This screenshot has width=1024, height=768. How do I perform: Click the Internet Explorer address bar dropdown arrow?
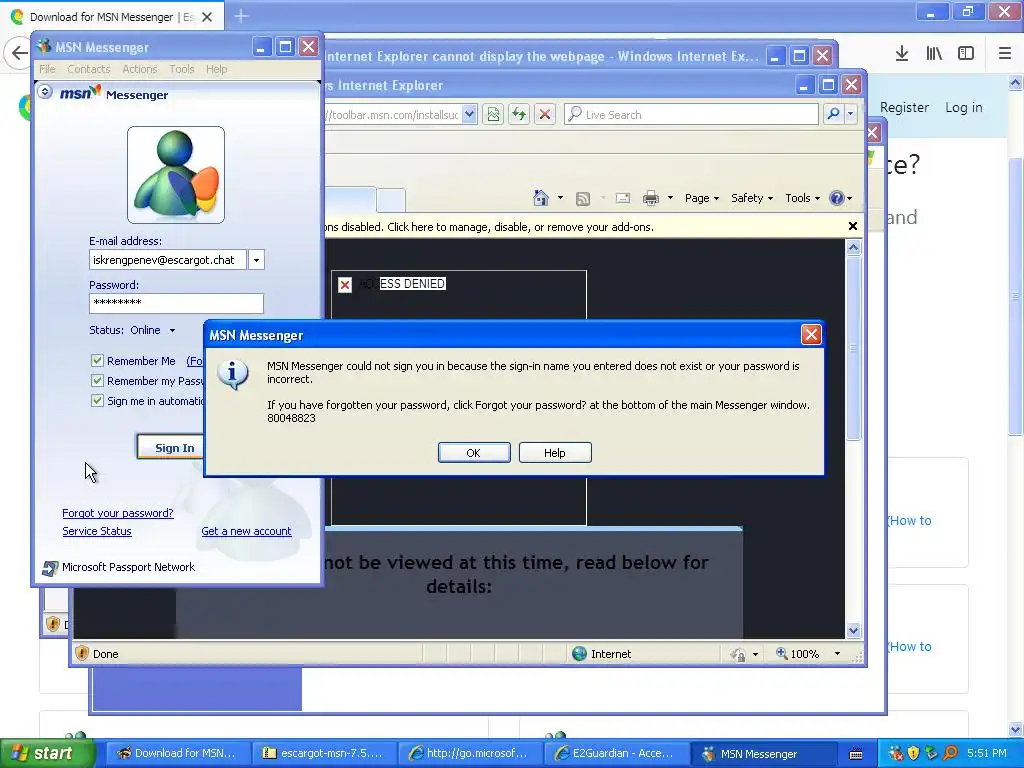(469, 114)
